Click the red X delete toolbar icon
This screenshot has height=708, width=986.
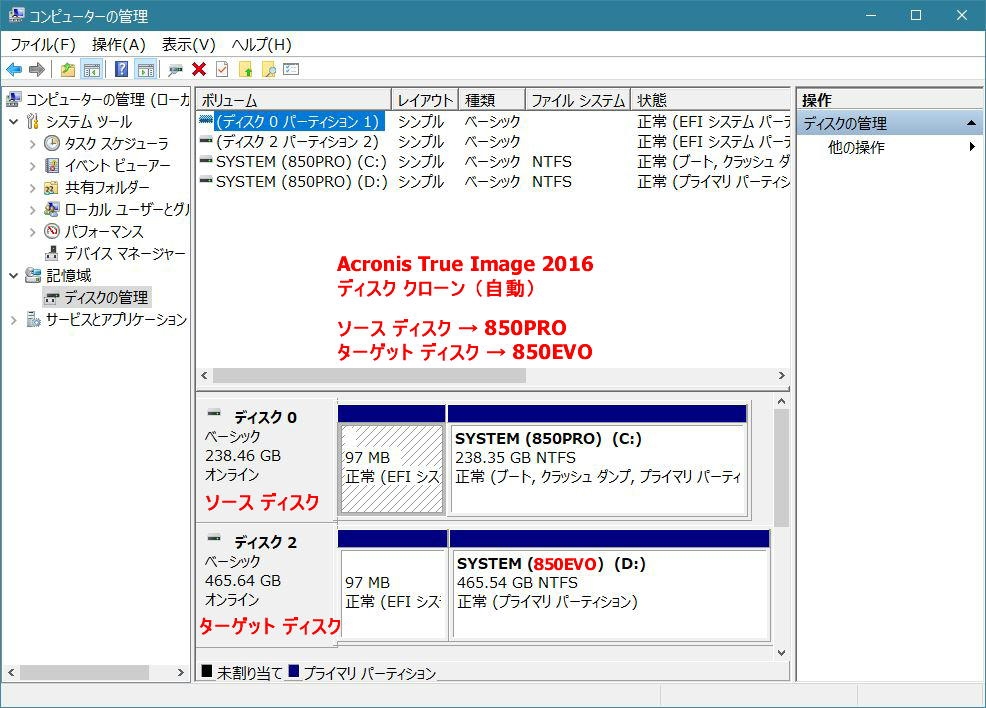[199, 69]
